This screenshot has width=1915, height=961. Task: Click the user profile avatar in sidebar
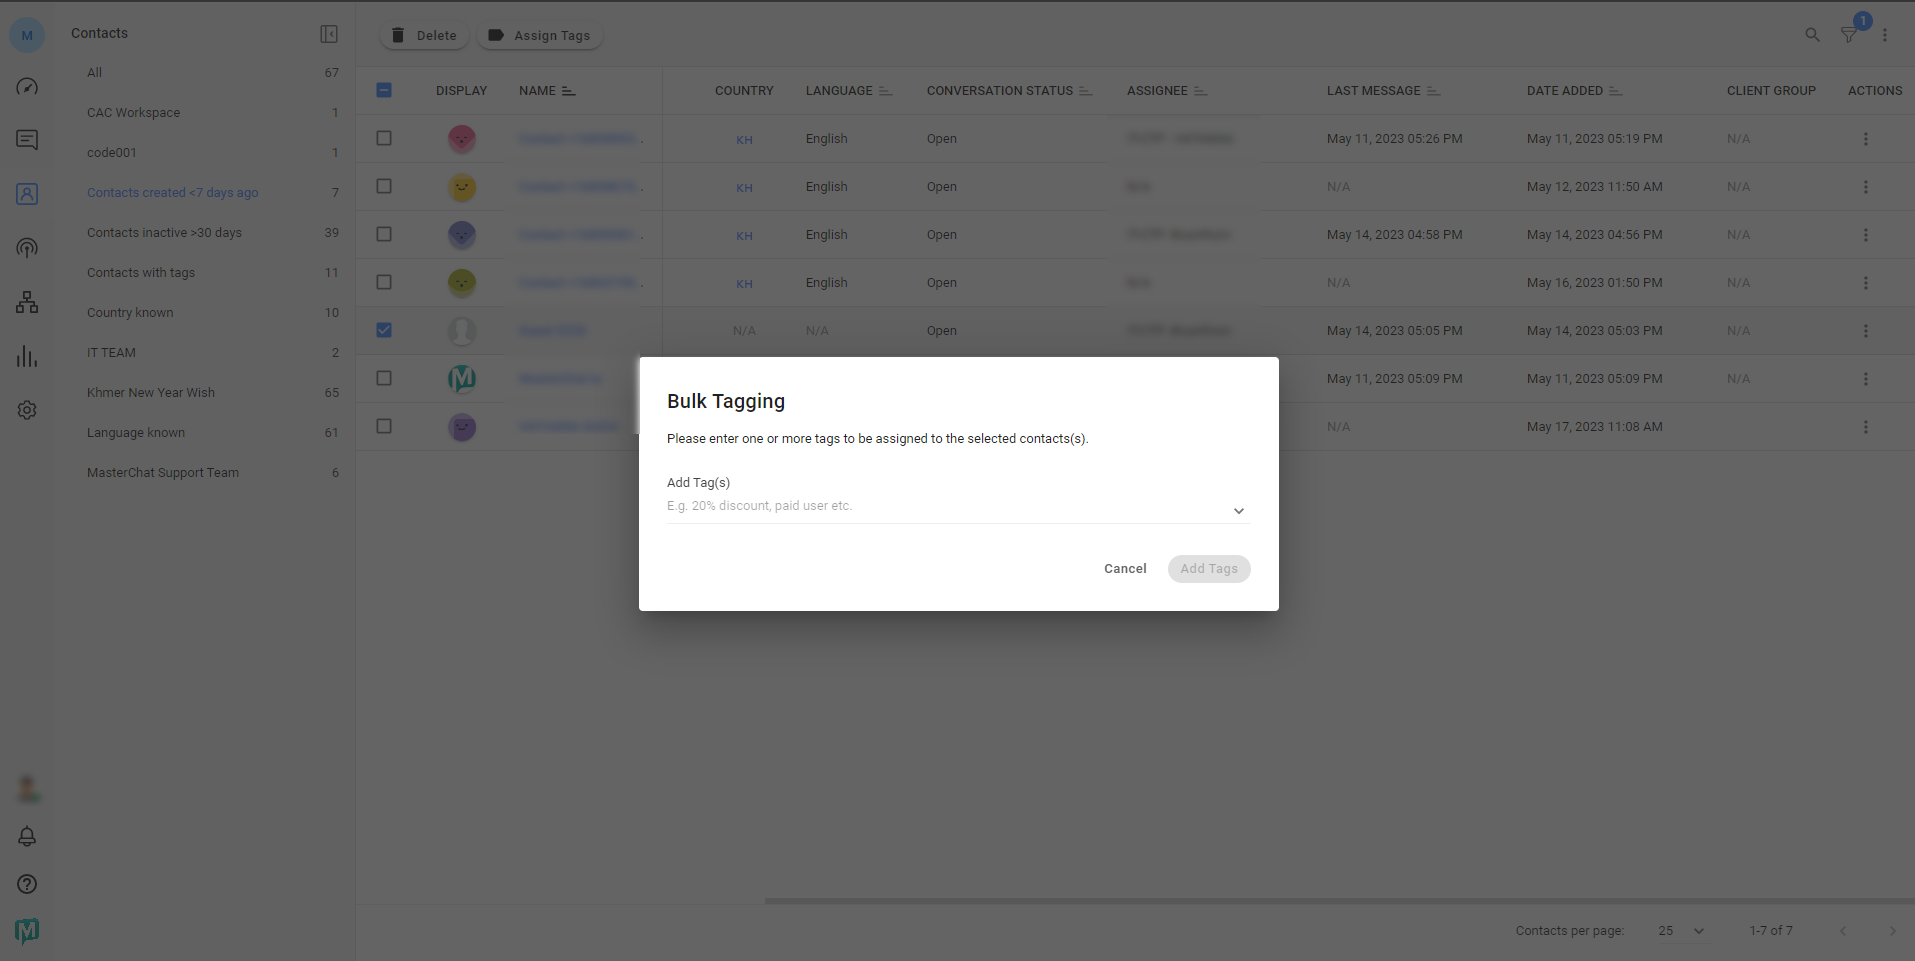[27, 789]
